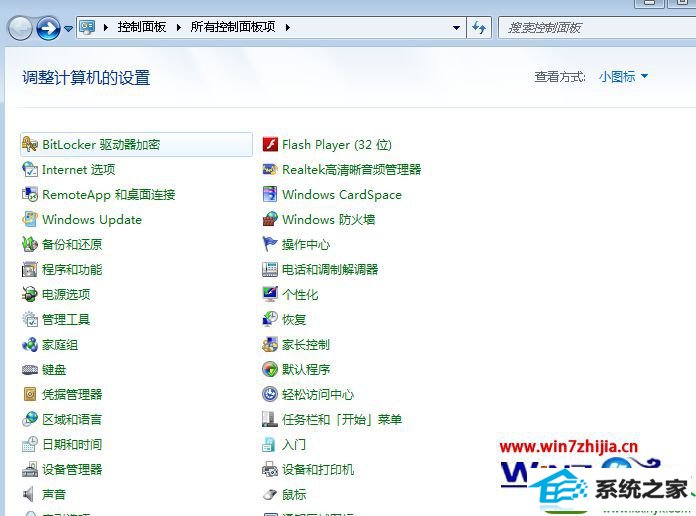Click the control panel icon in address bar
Screen dimensions: 696x516
[87, 27]
